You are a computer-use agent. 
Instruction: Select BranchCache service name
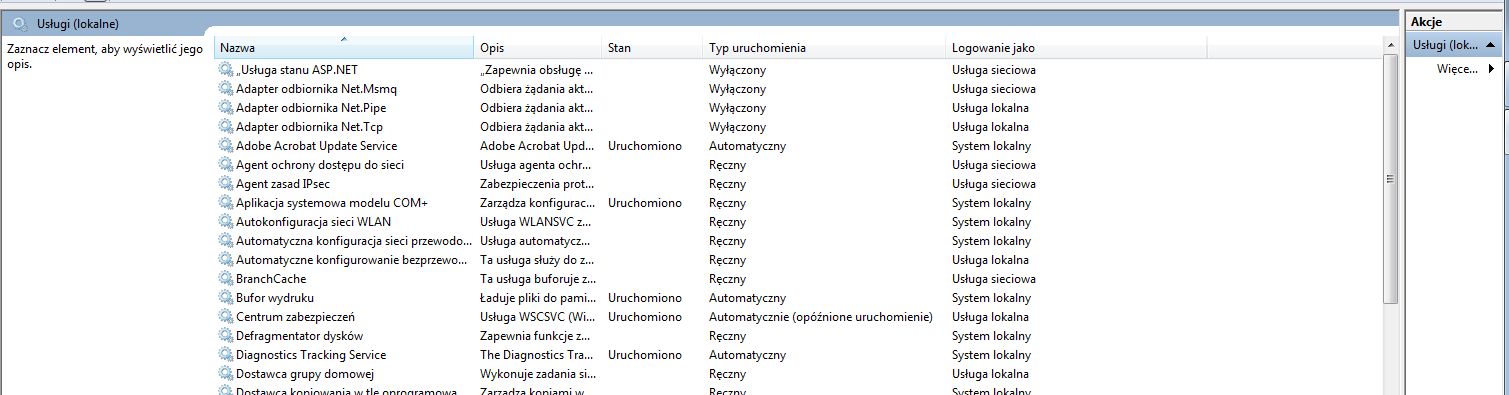[x=271, y=279]
